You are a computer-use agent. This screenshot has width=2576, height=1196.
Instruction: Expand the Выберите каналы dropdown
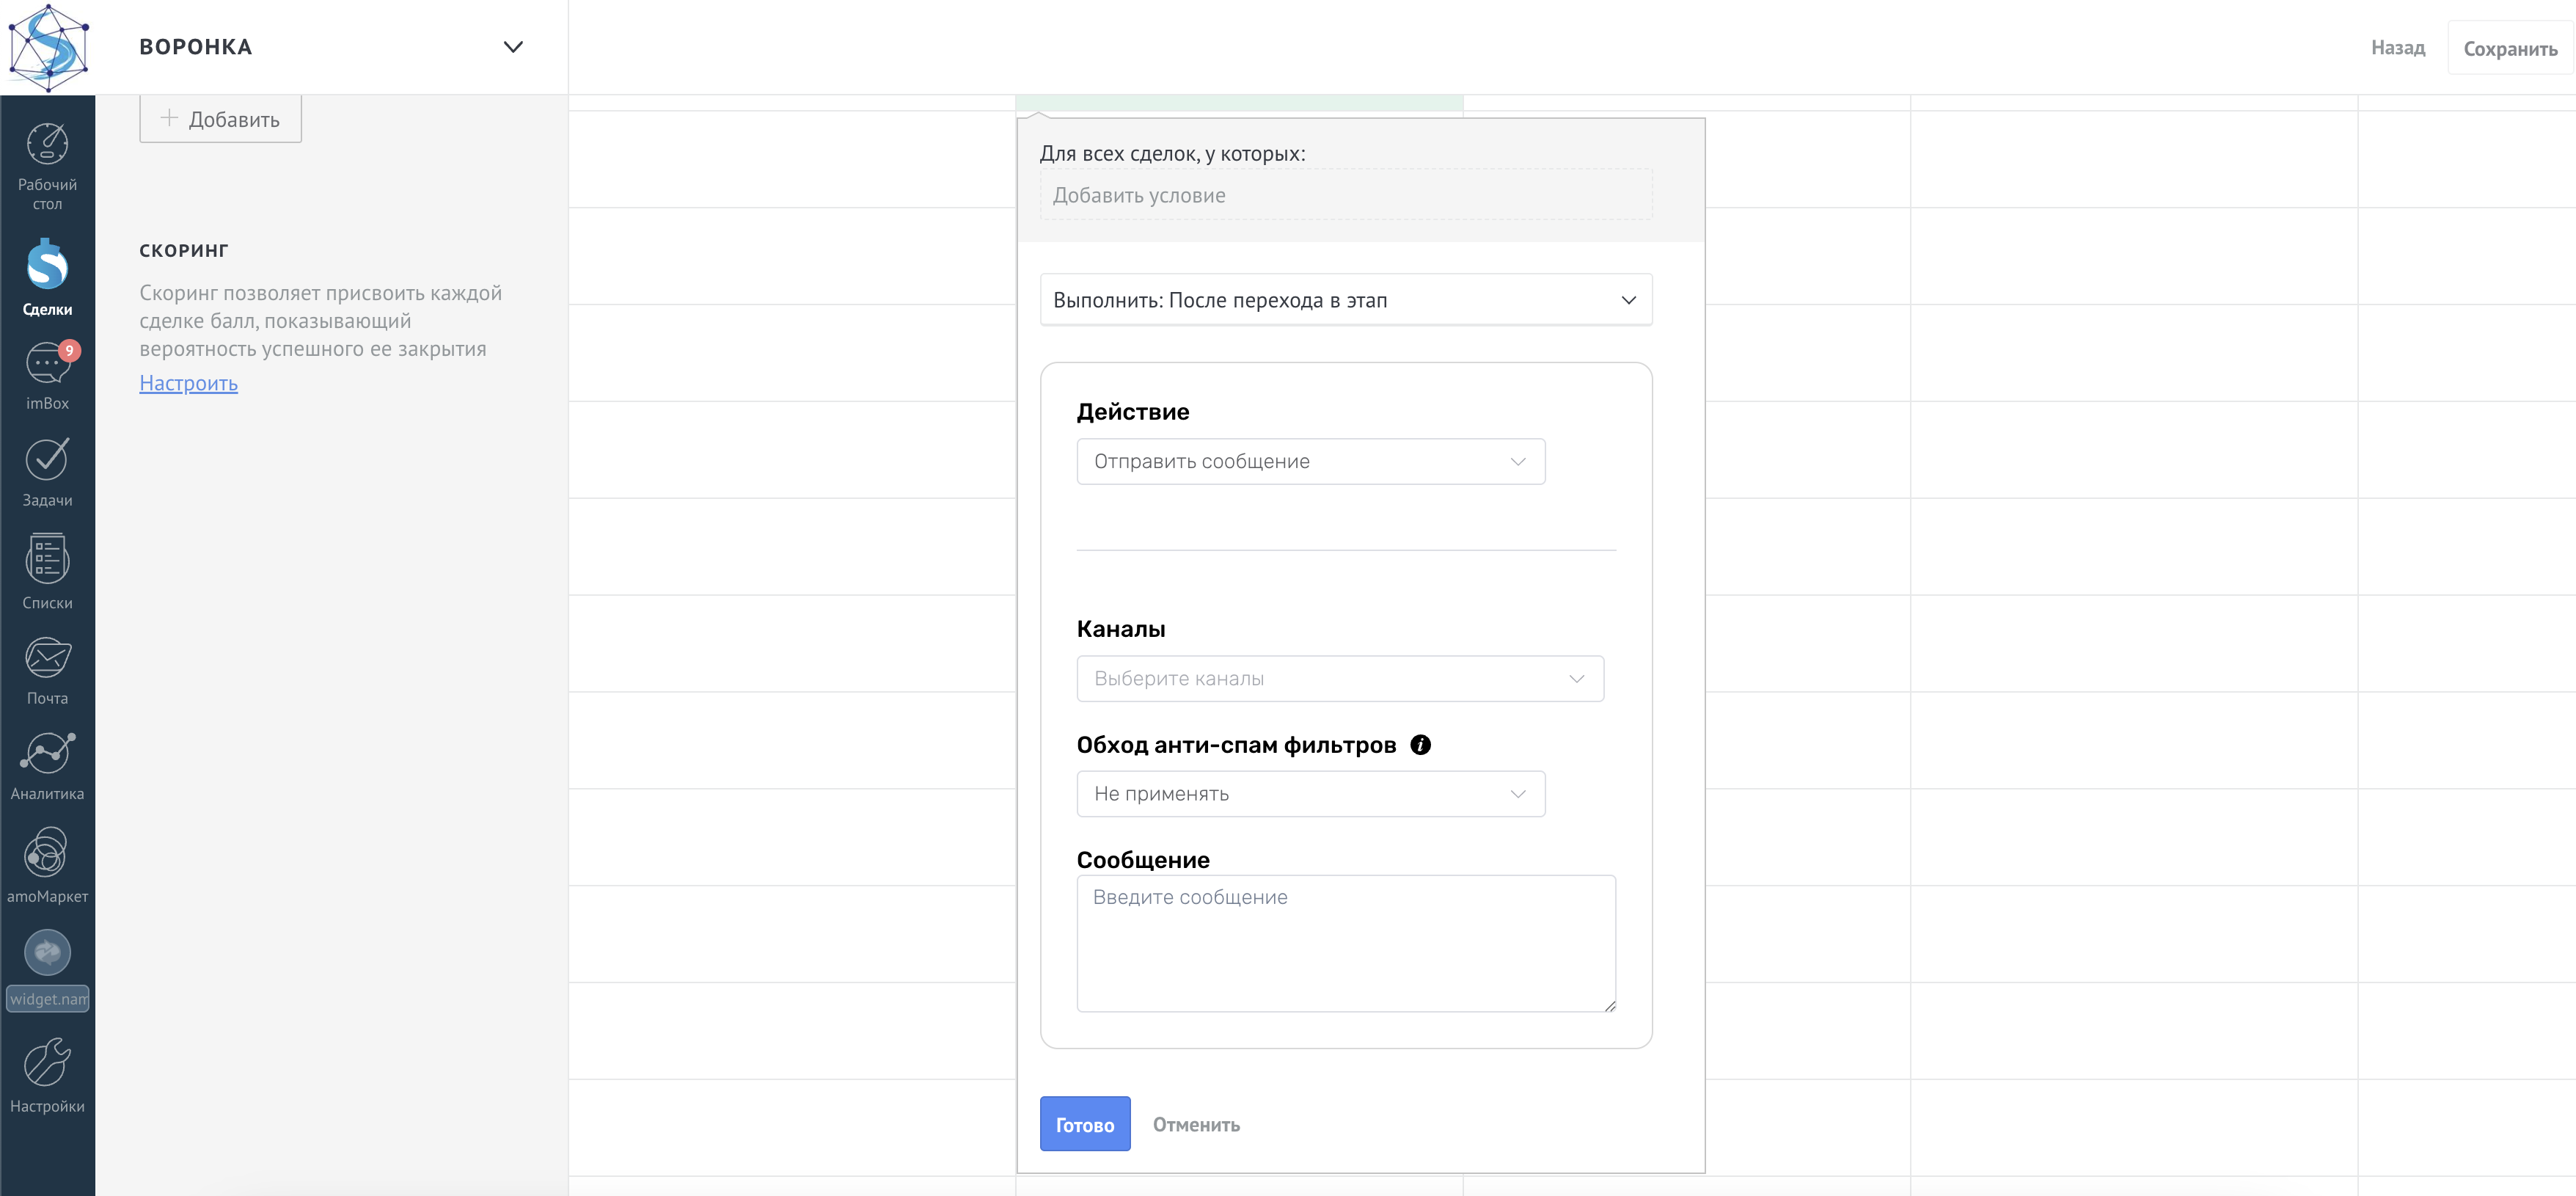[1340, 679]
